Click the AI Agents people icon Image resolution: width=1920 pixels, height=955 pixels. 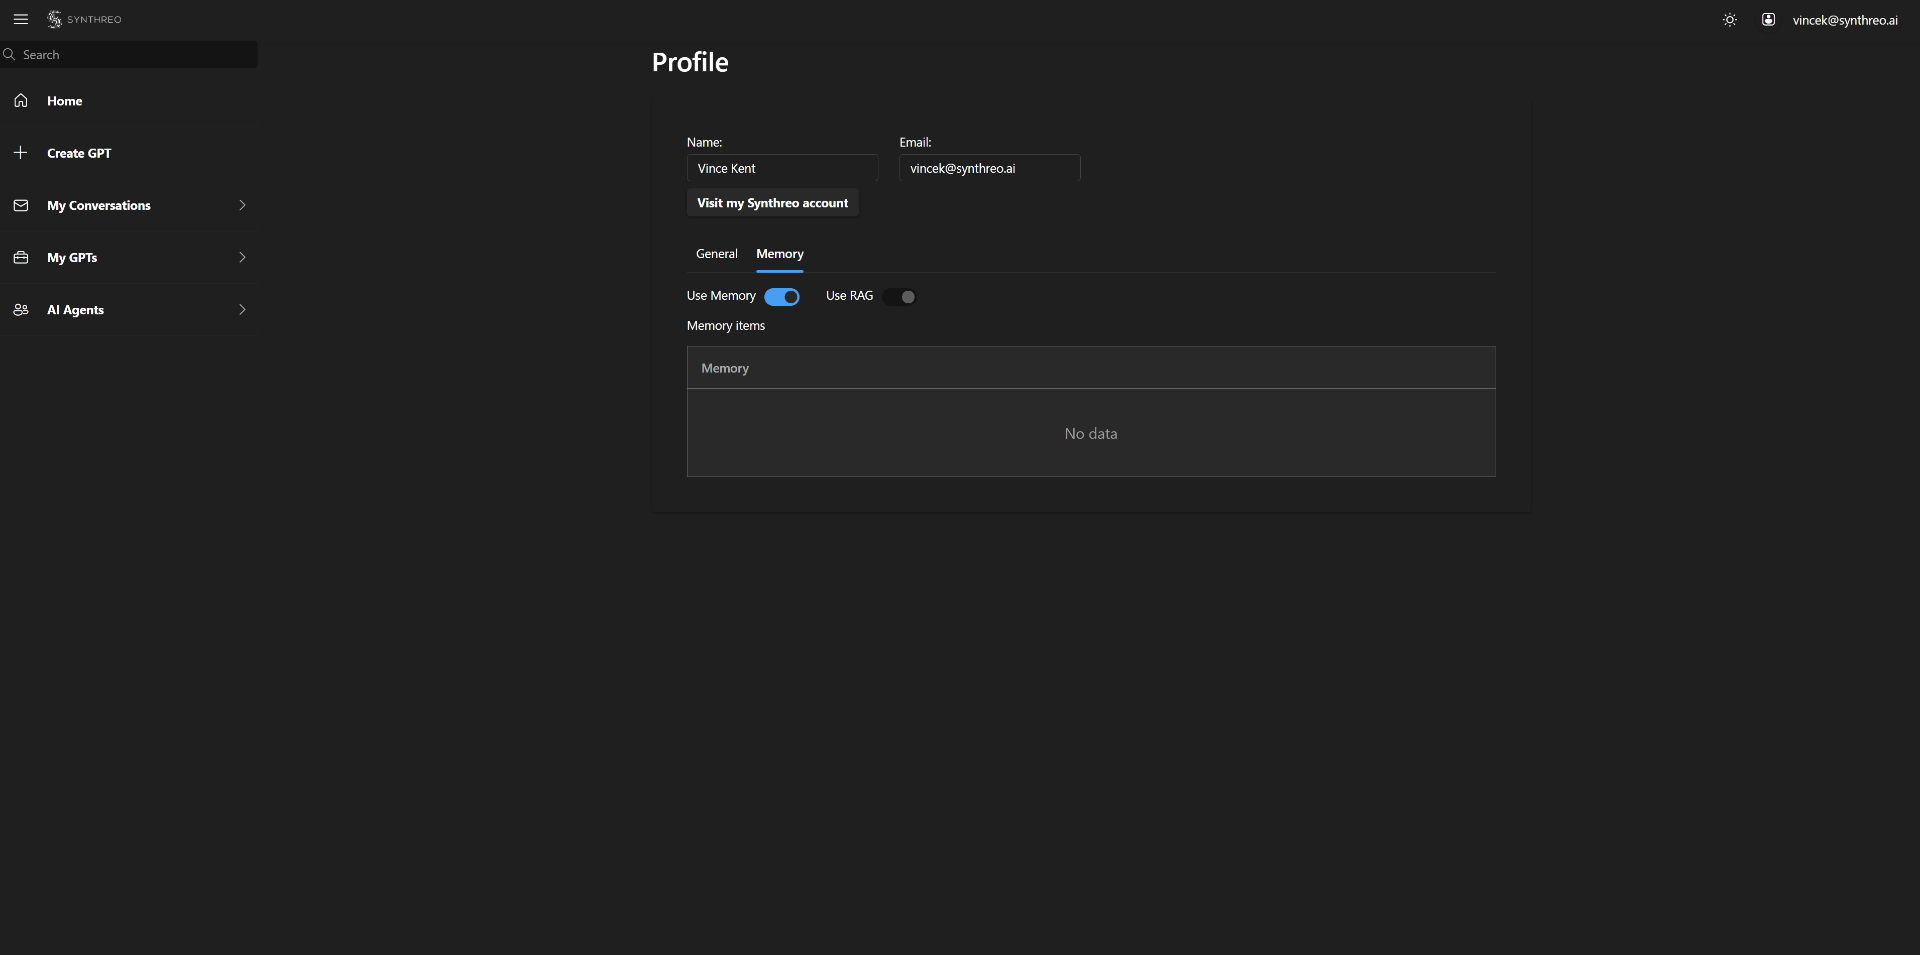click(x=21, y=310)
